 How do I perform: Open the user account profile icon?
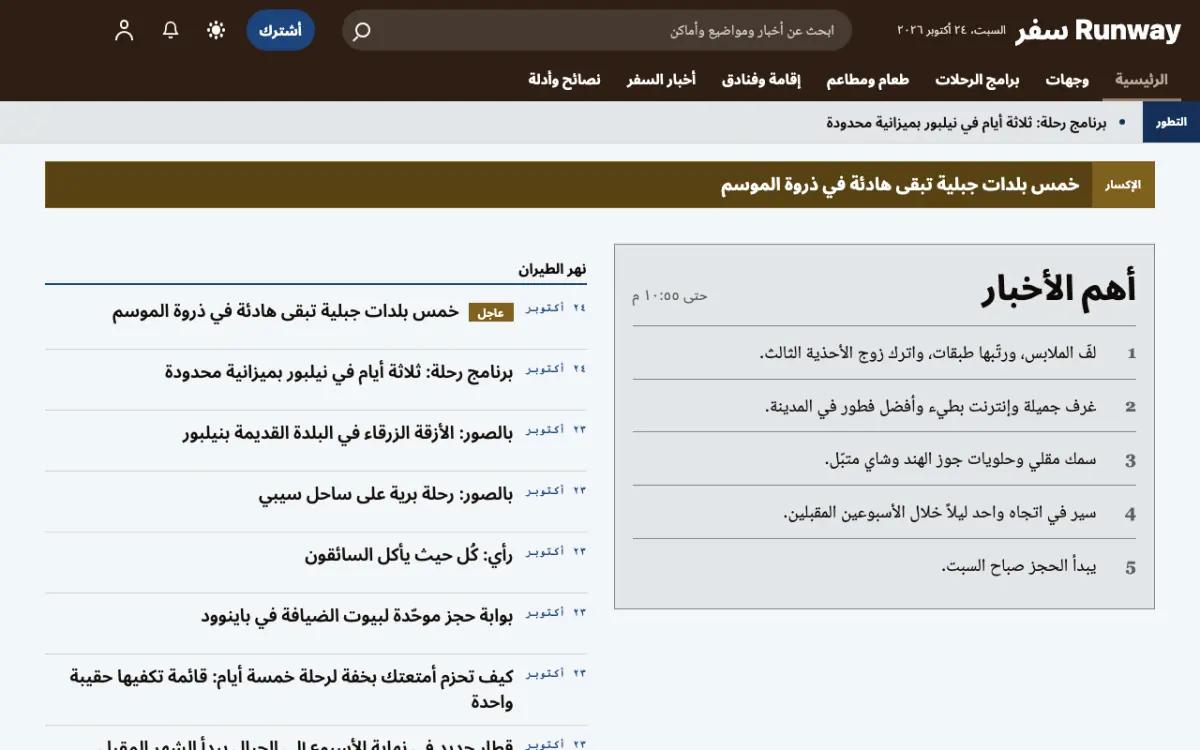[124, 30]
